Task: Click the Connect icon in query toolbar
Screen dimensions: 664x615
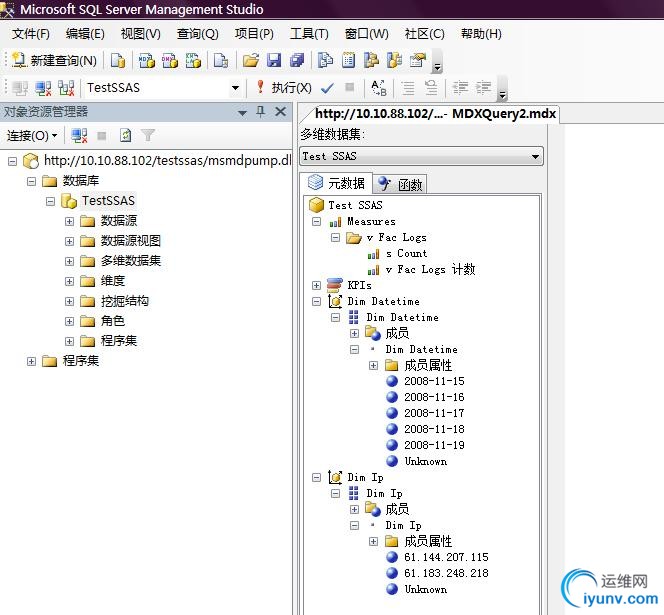Action: click(x=20, y=88)
